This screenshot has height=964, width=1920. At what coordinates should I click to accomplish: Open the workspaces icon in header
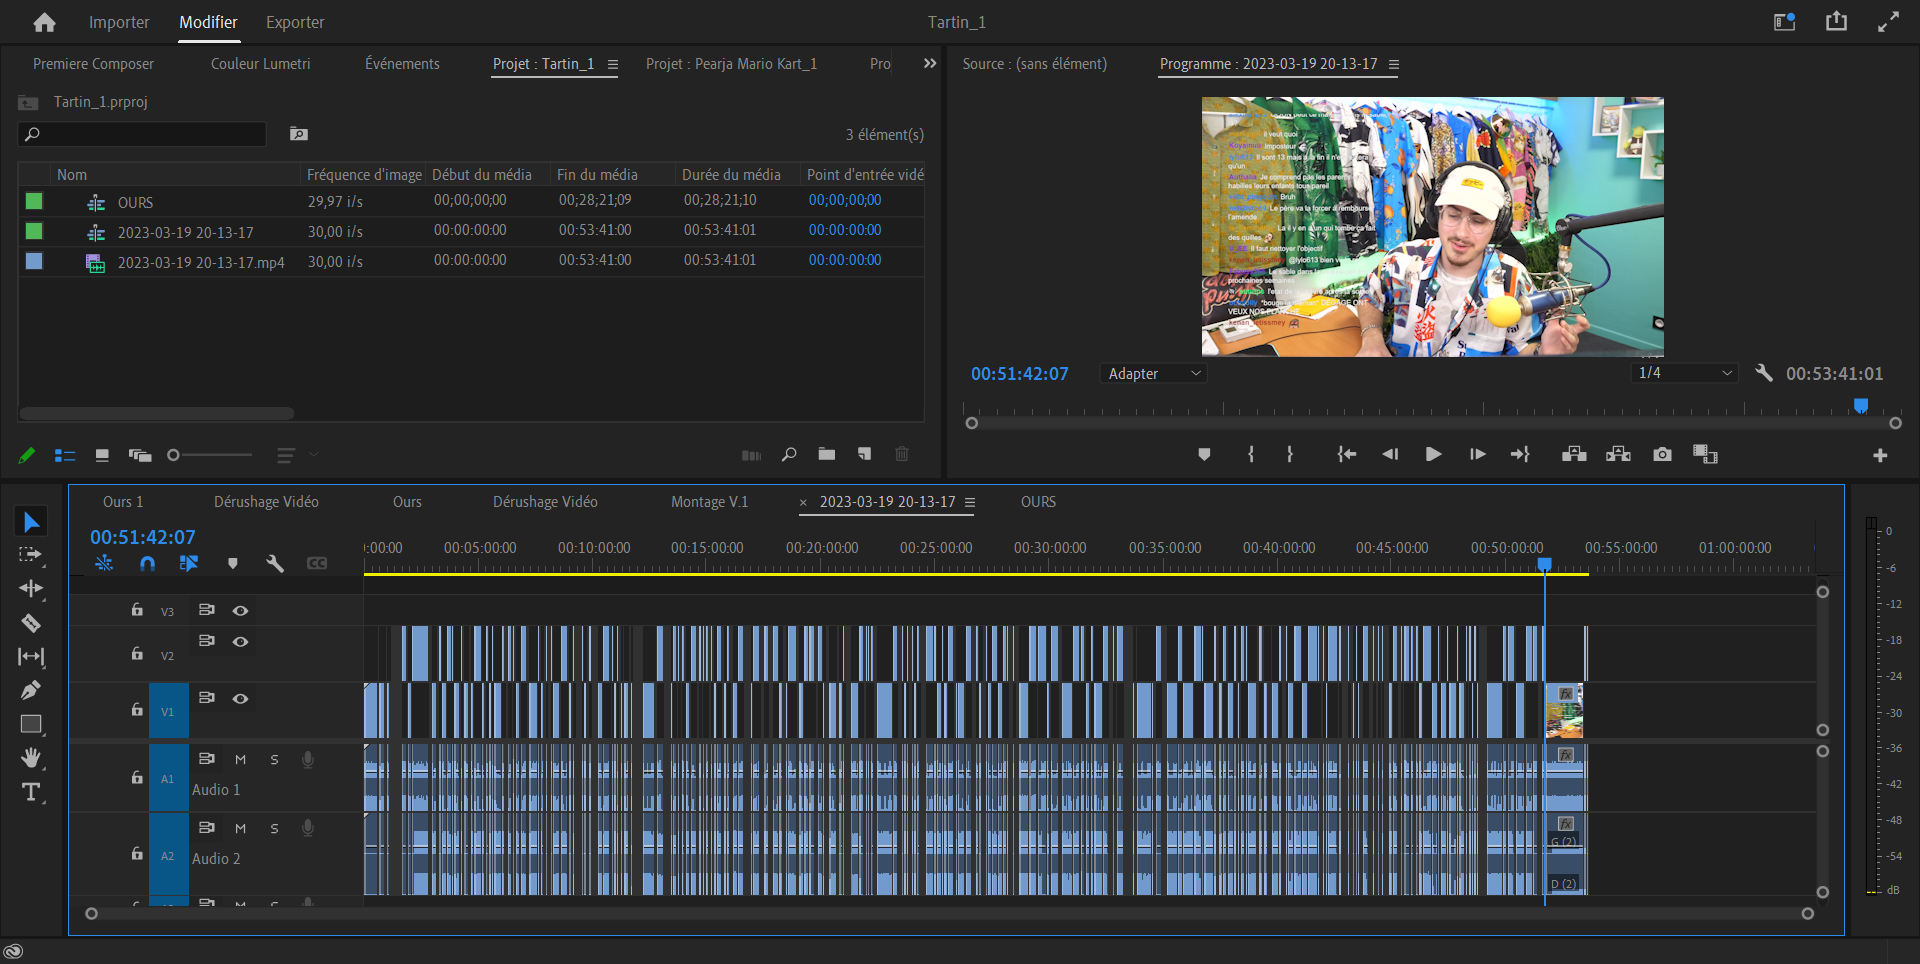pyautogui.click(x=1785, y=21)
